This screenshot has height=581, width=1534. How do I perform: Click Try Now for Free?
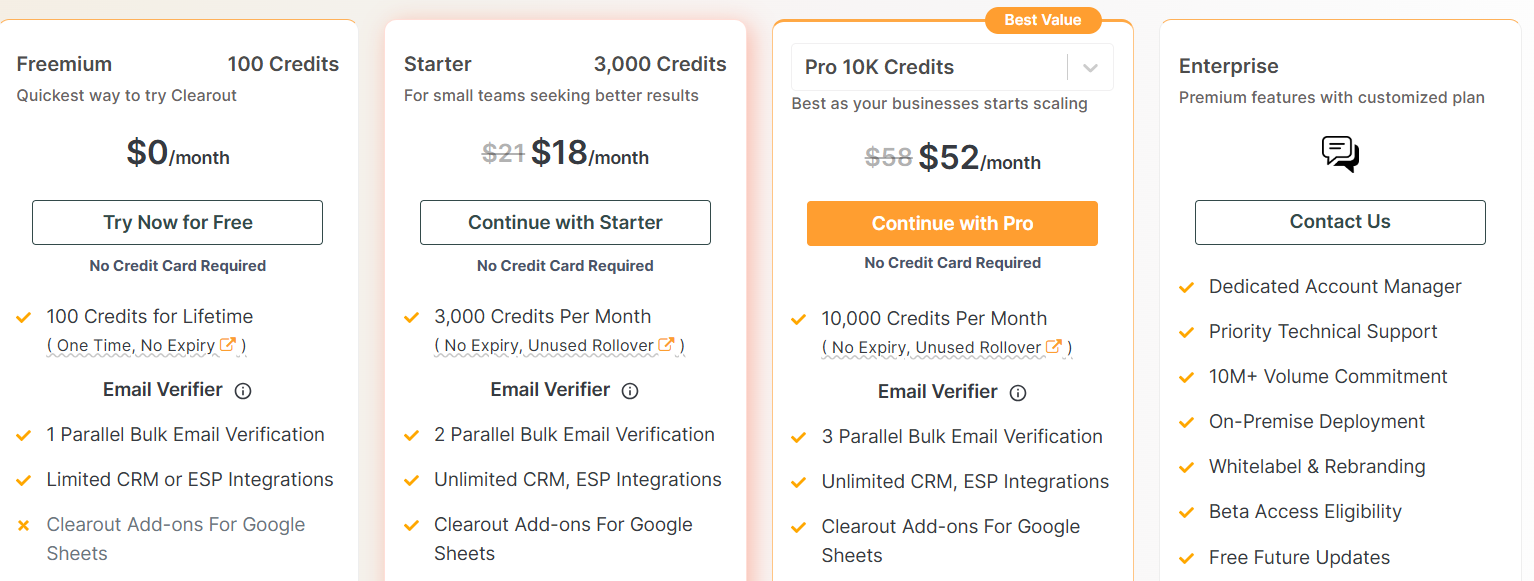(177, 222)
